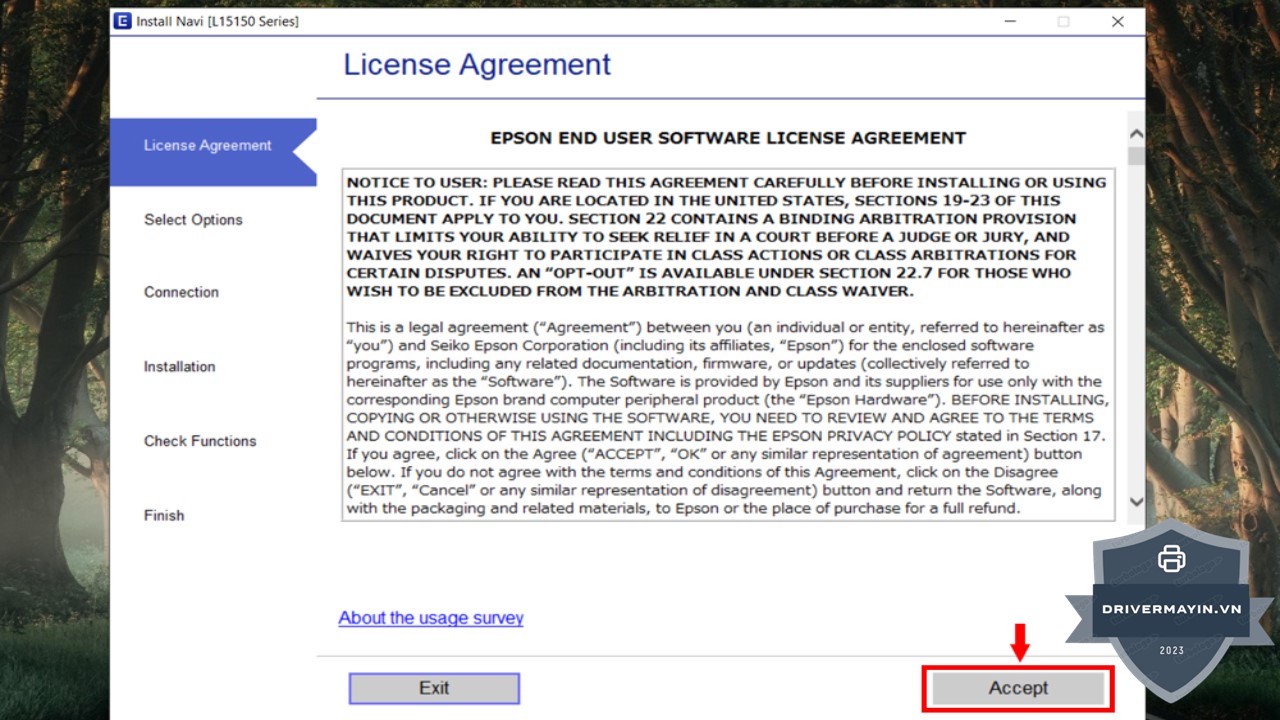Jump to the Installation step
Screen dimensions: 1280x720
pos(179,367)
